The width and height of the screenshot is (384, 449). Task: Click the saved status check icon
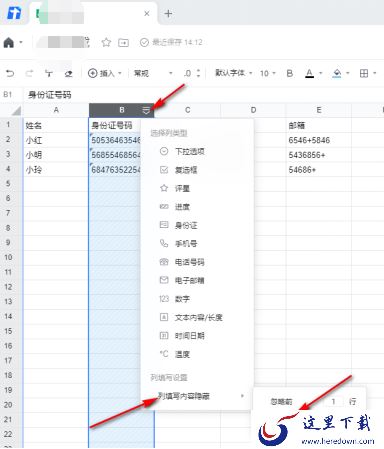tap(144, 42)
